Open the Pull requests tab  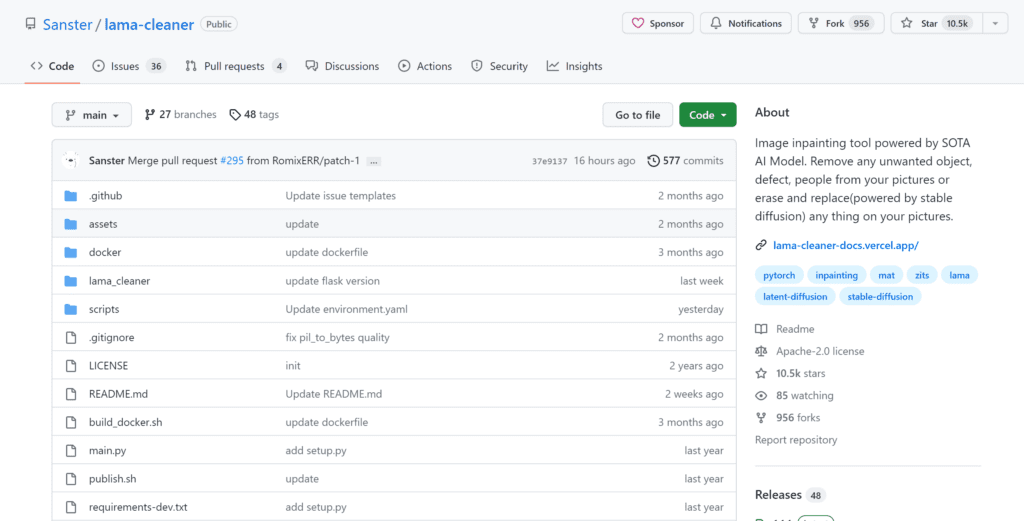[236, 66]
